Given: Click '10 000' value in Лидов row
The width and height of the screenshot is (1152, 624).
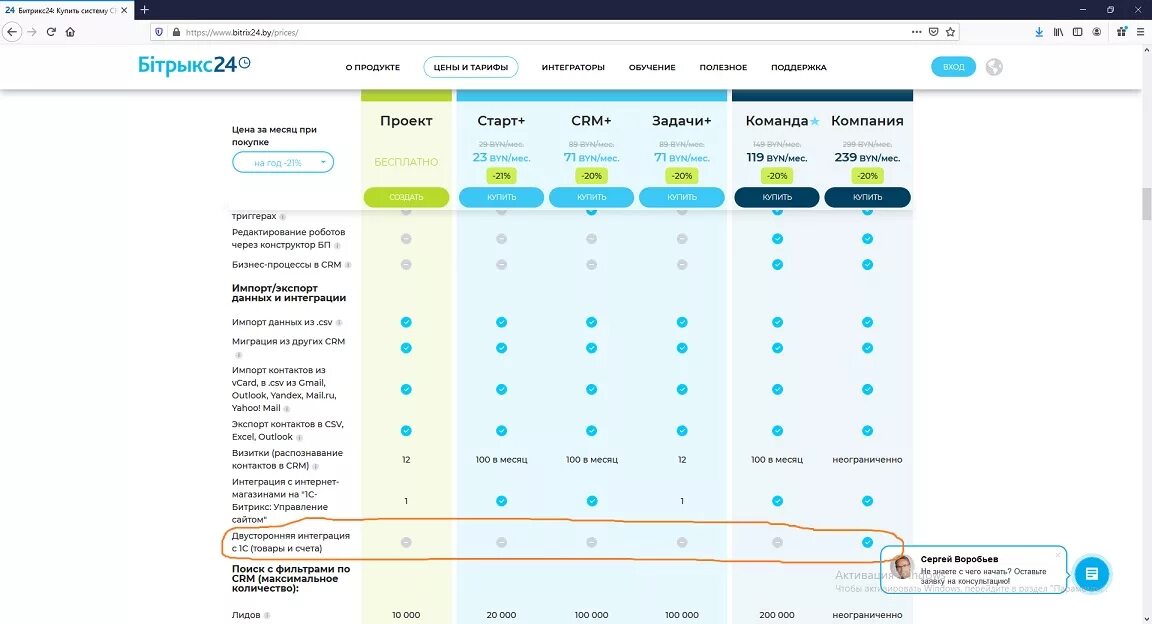Looking at the screenshot, I should [406, 615].
